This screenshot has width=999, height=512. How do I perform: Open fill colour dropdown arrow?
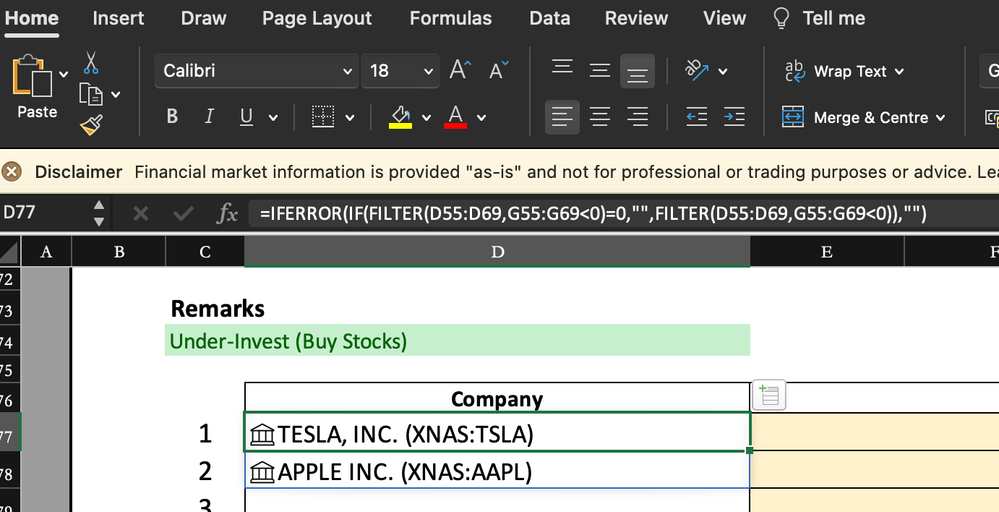[426, 117]
